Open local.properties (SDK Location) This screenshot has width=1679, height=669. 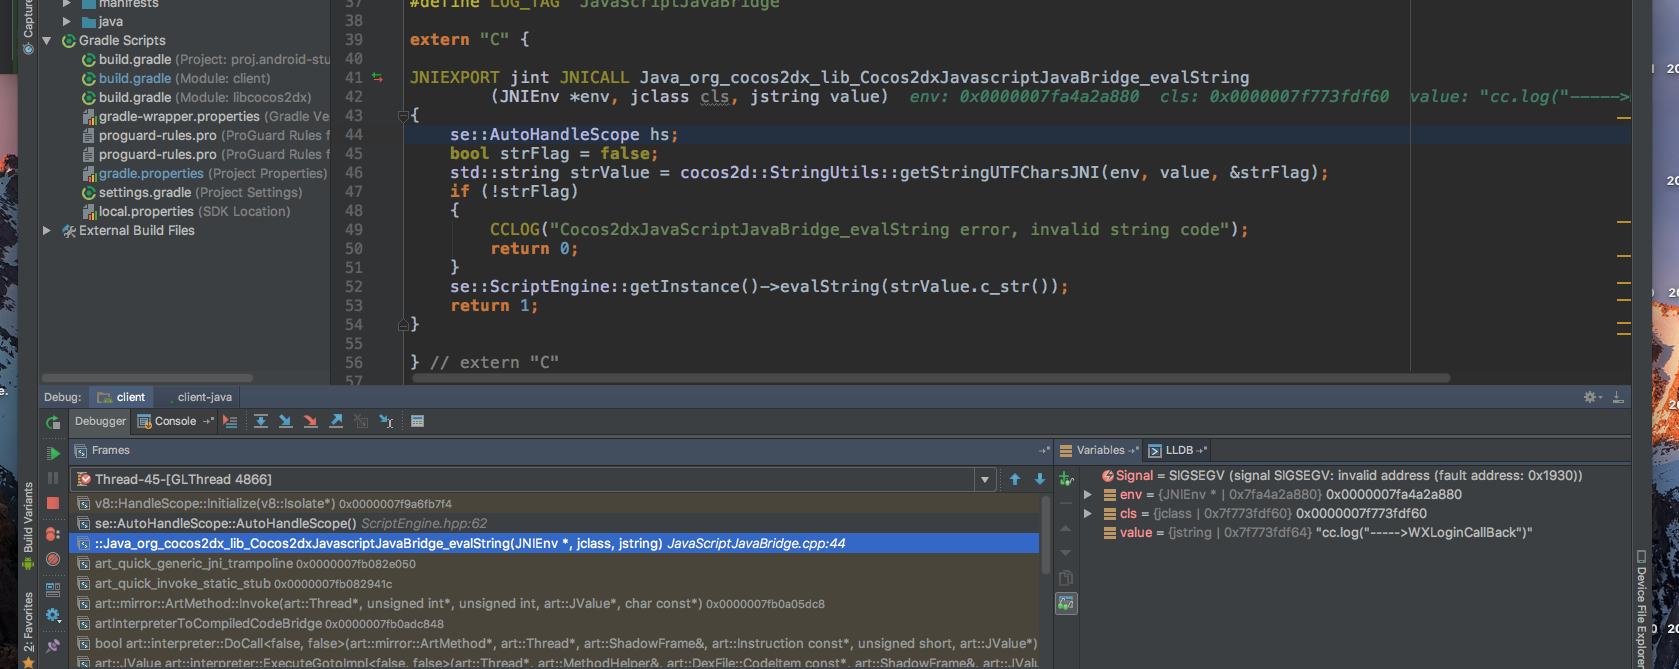[x=186, y=211]
